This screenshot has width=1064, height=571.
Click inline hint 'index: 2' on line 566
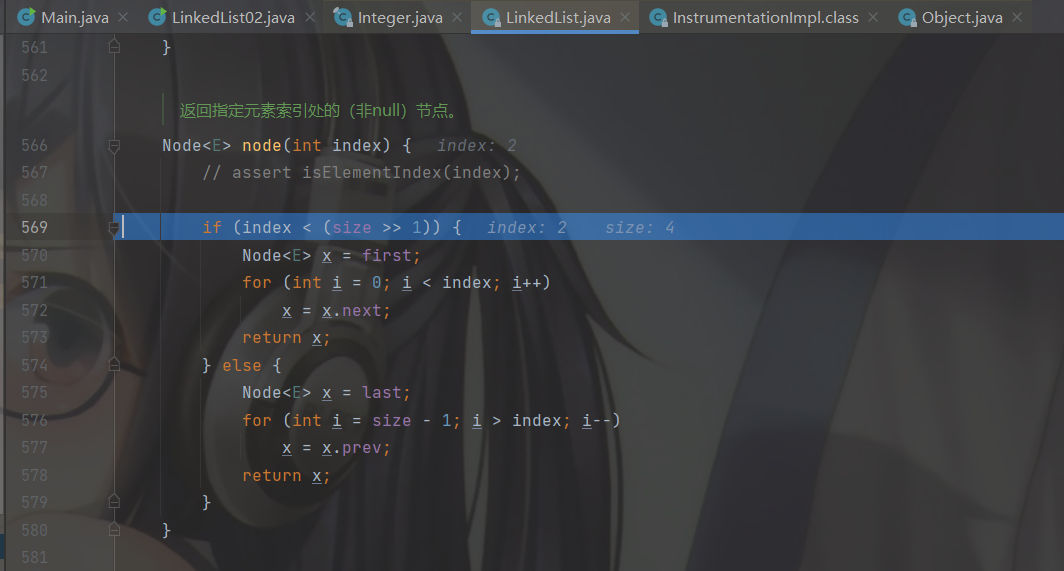[x=476, y=145]
